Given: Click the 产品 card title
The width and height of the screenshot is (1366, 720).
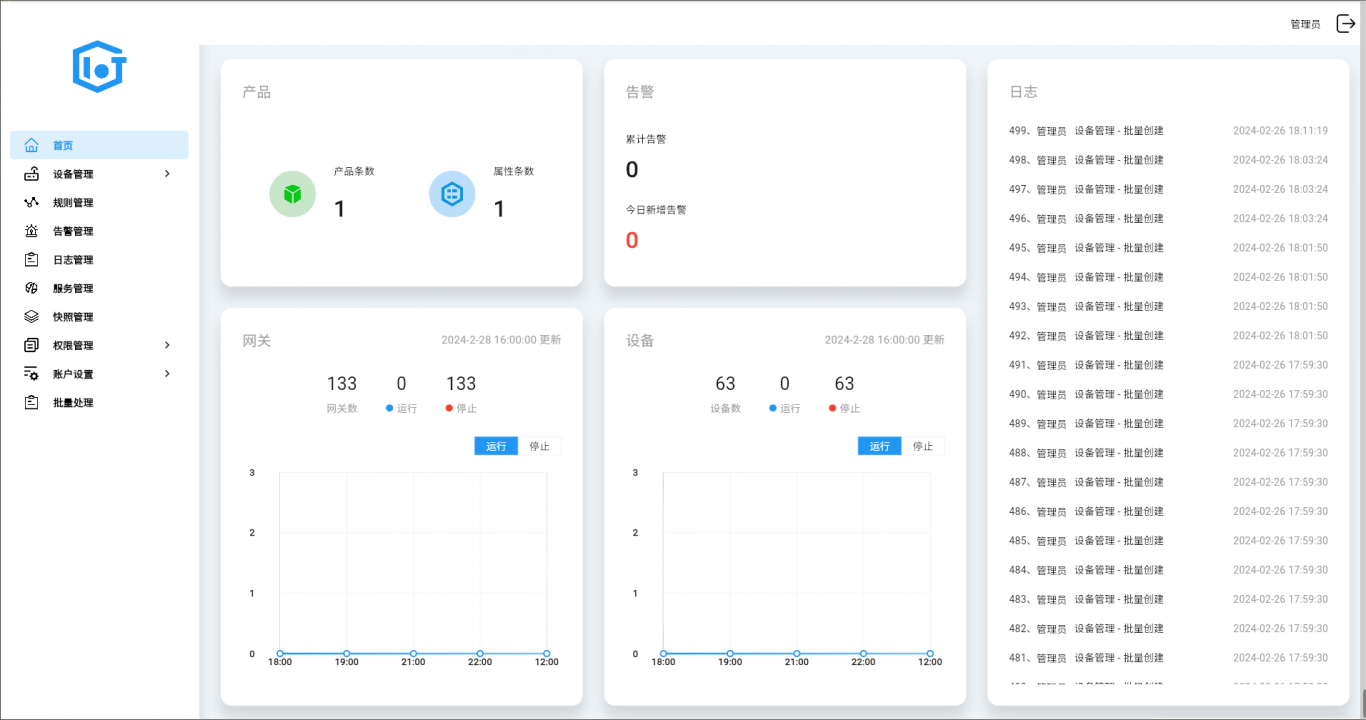Looking at the screenshot, I should [x=256, y=92].
